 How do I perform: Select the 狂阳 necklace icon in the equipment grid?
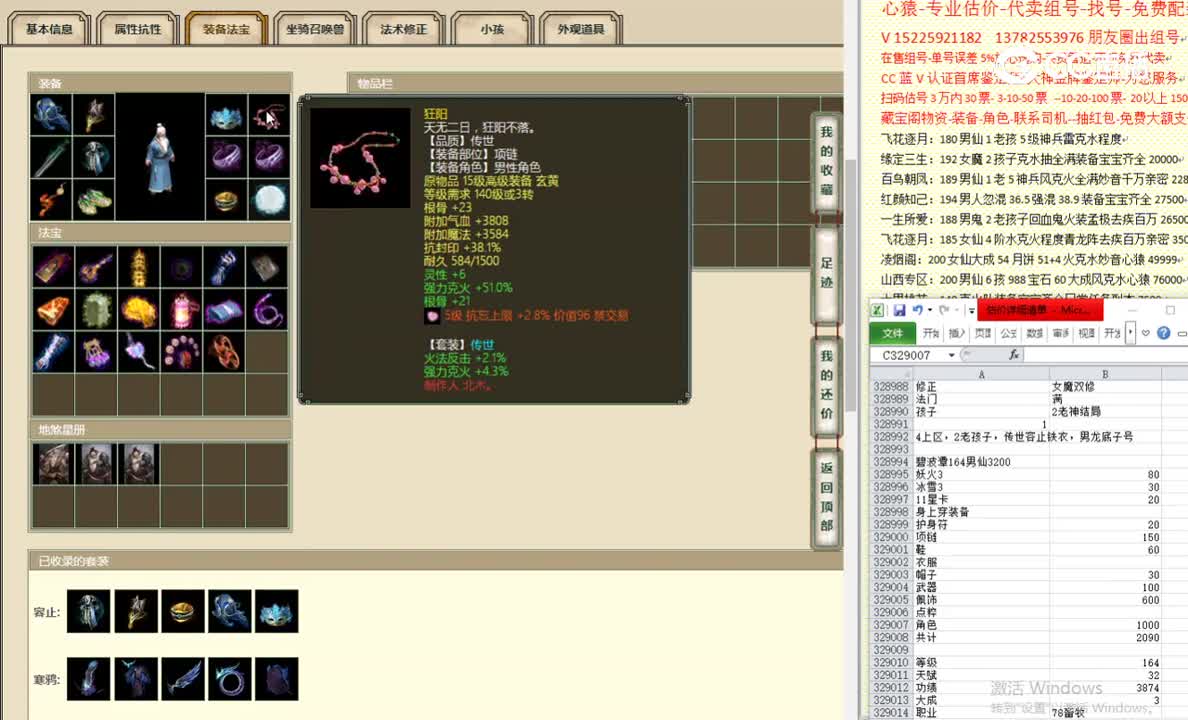pyautogui.click(x=269, y=115)
